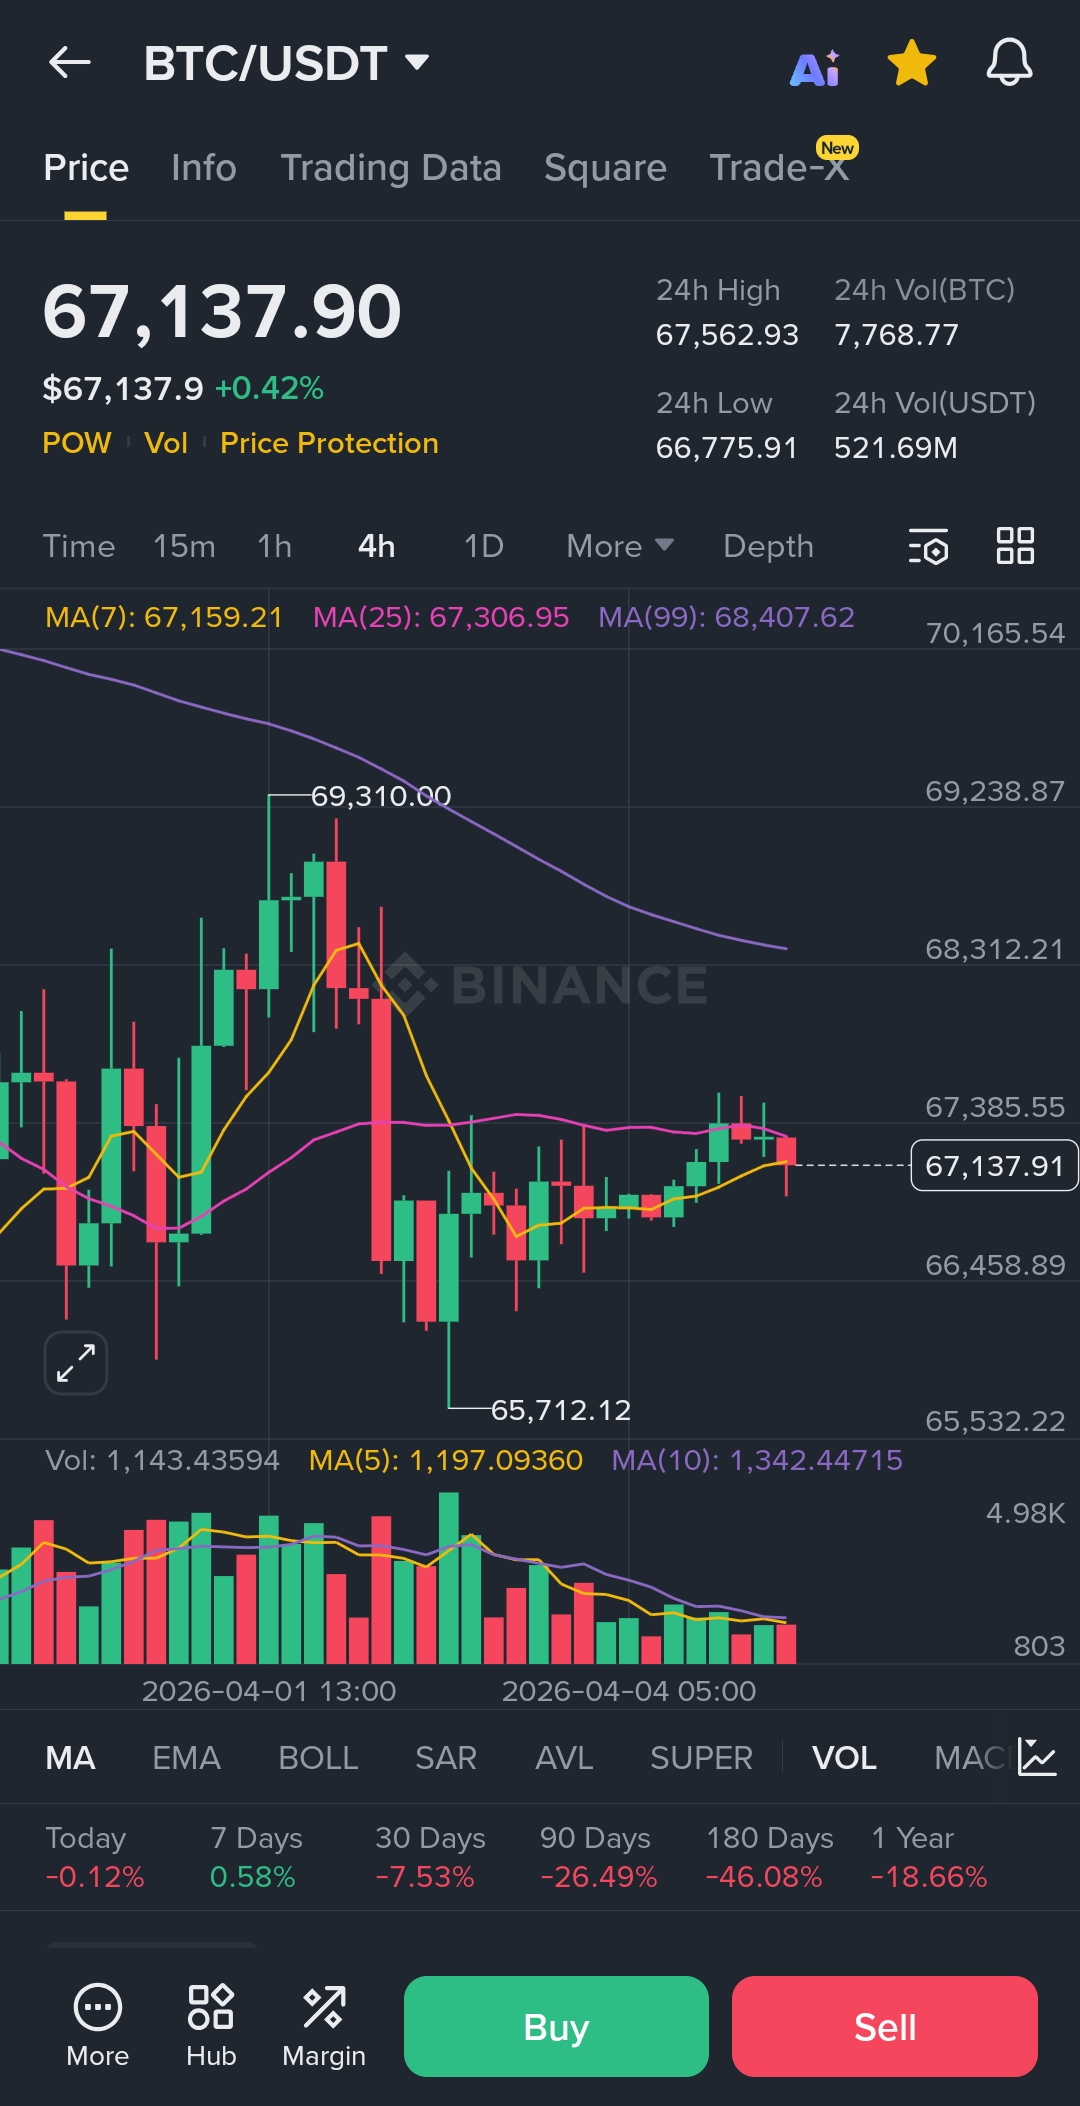Tap the POW tag
Viewport: 1080px width, 2106px height.
pos(77,443)
